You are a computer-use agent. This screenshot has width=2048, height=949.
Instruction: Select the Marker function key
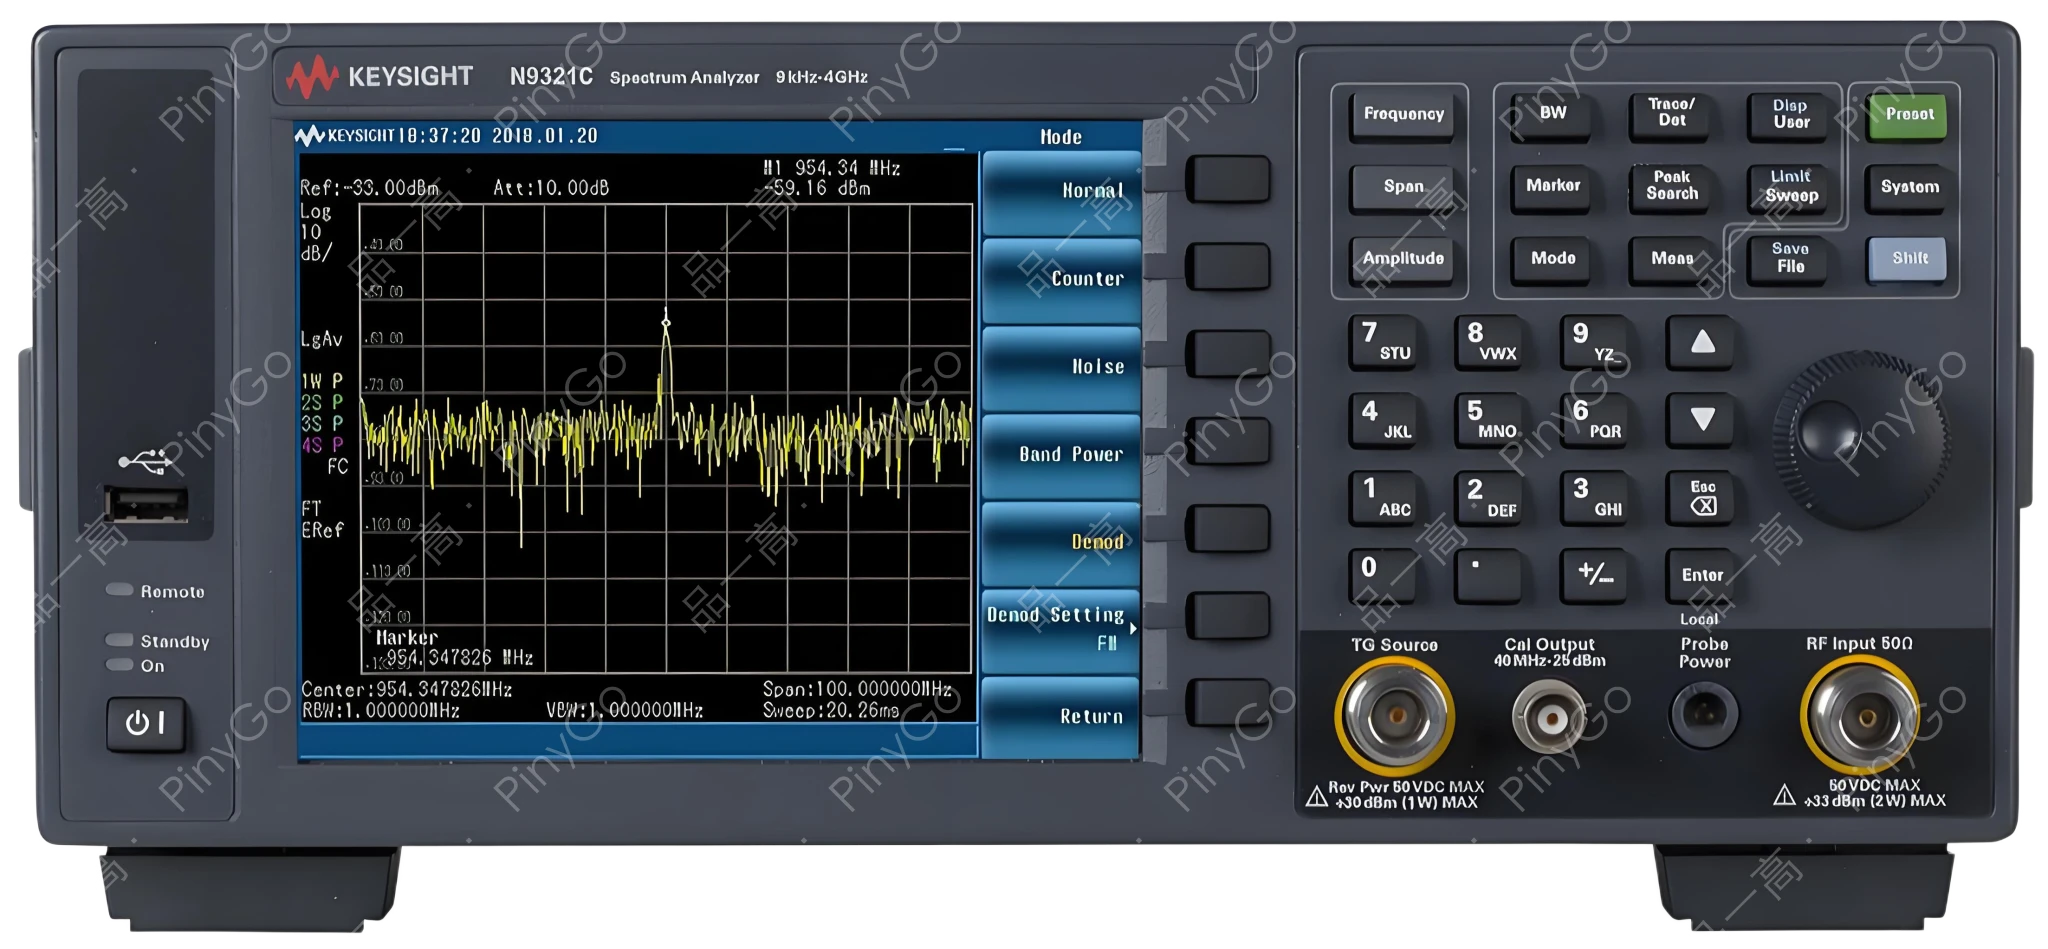tap(1551, 186)
